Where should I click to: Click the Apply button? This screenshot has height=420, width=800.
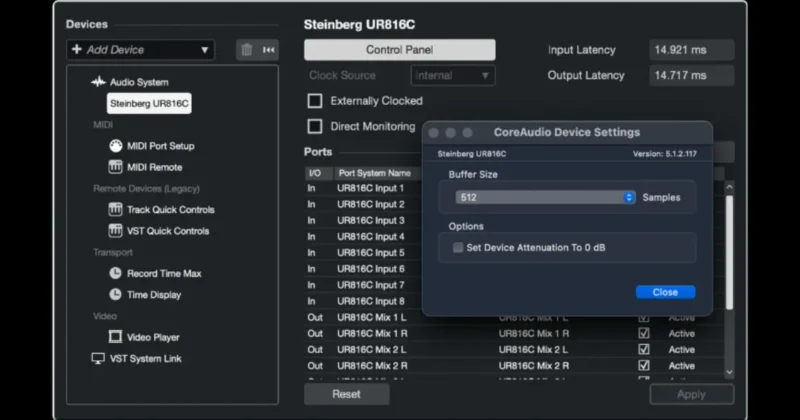tap(691, 394)
